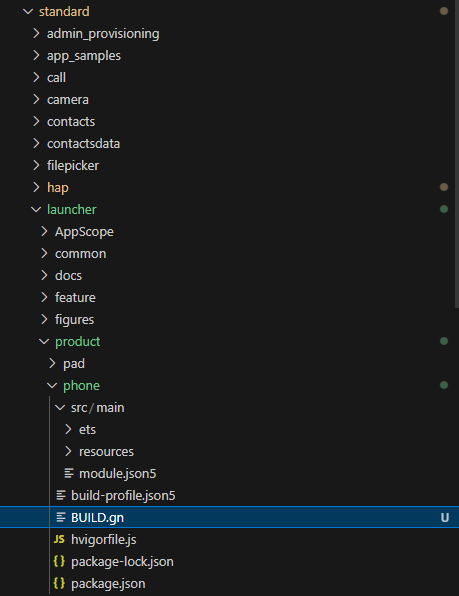Collapse the launcher folder chevron
Viewport: 459px width, 596px height.
coord(36,209)
